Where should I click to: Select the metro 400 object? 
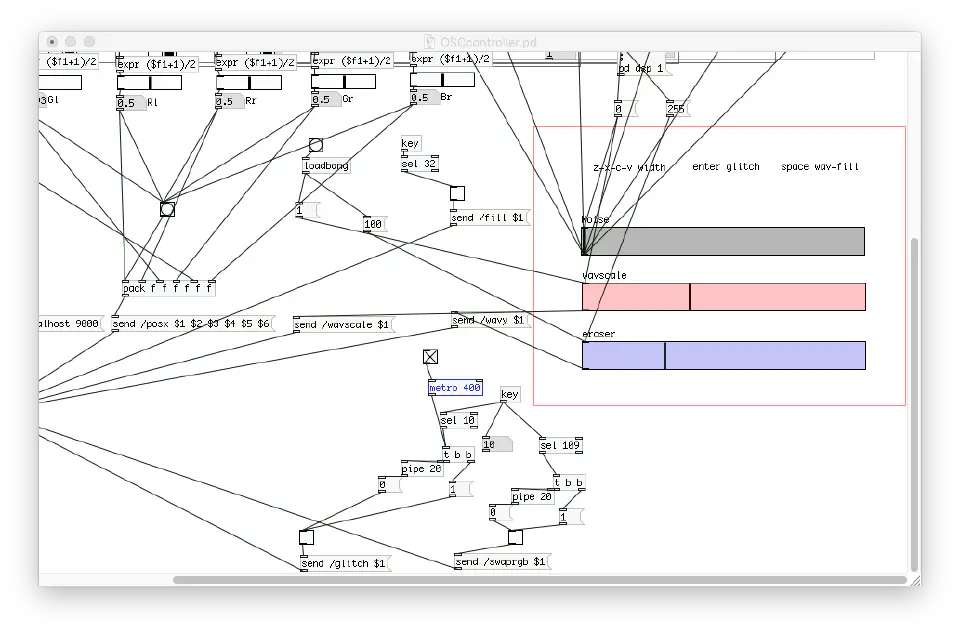455,388
